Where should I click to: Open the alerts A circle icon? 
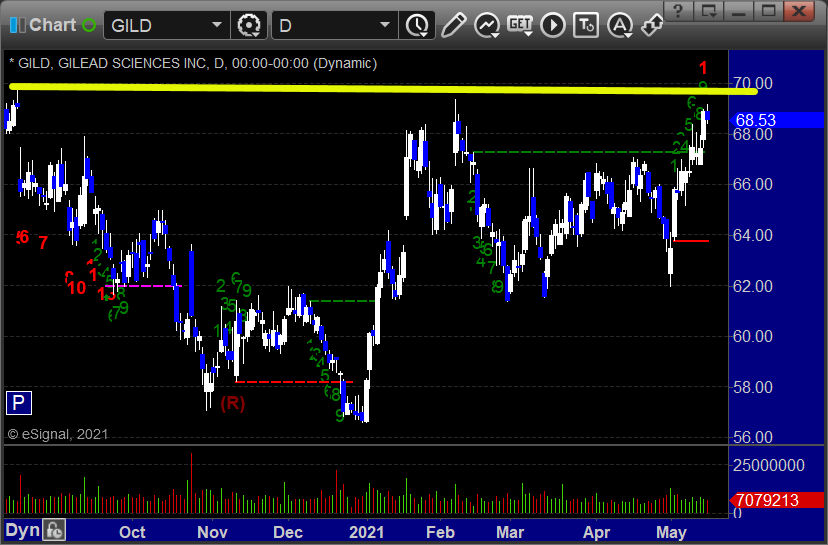click(x=620, y=25)
